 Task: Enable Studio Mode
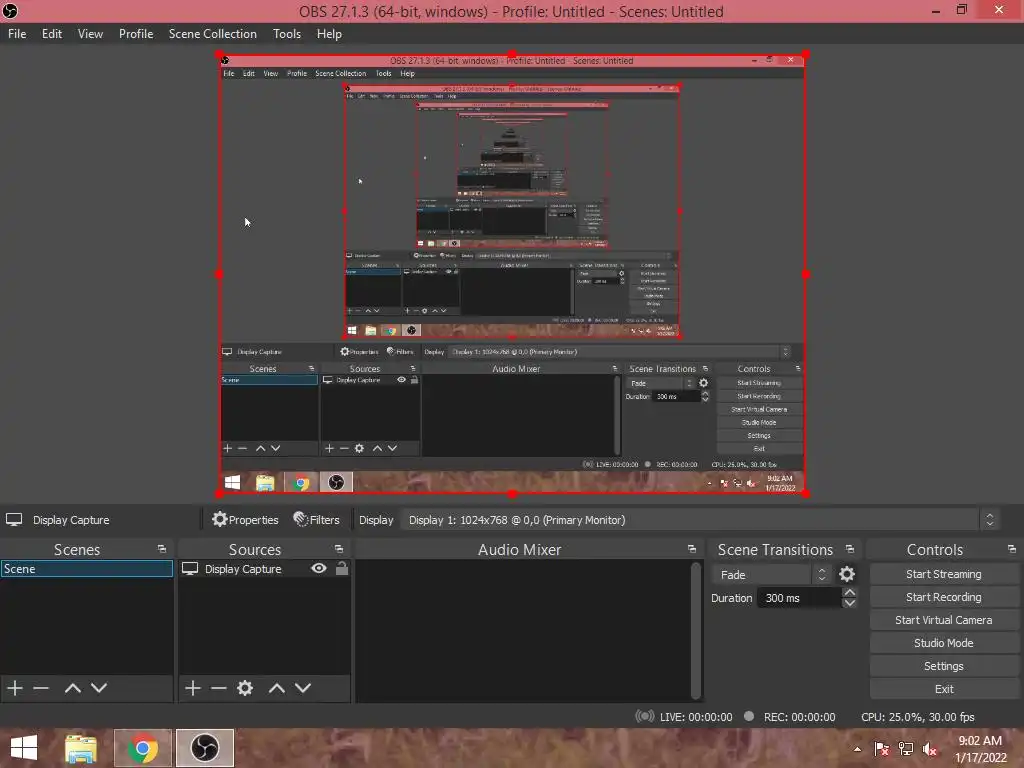(x=944, y=643)
